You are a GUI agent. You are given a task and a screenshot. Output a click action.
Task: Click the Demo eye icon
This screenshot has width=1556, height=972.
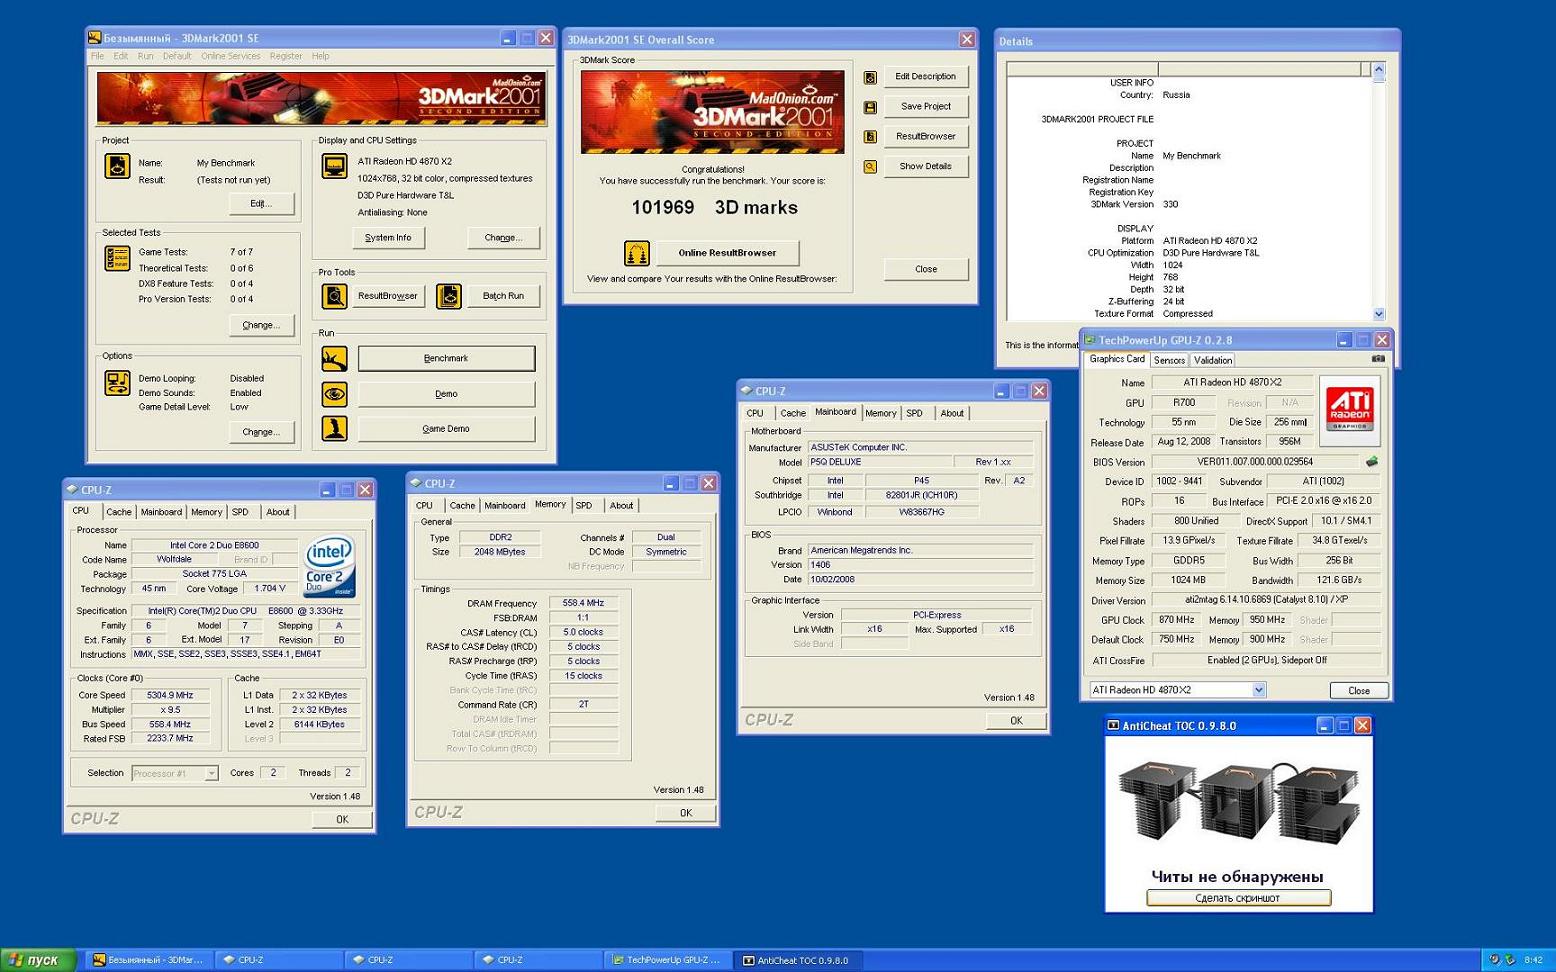334,394
